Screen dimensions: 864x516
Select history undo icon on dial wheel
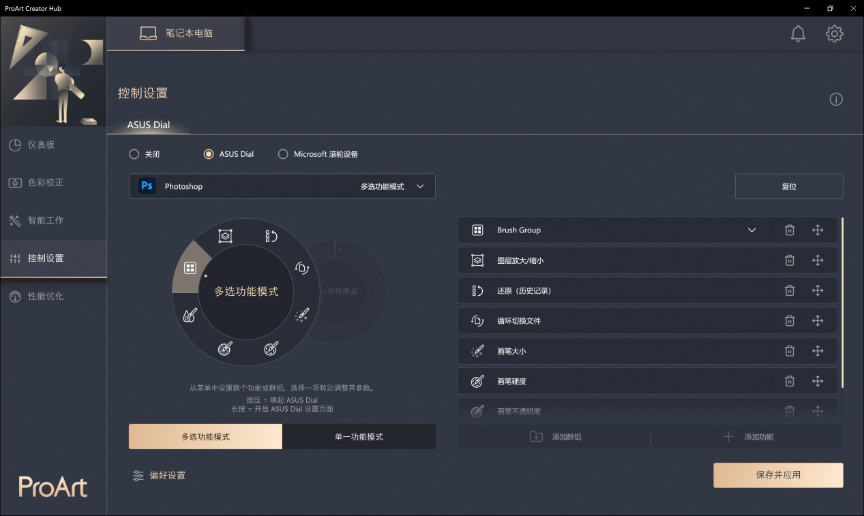tap(271, 236)
